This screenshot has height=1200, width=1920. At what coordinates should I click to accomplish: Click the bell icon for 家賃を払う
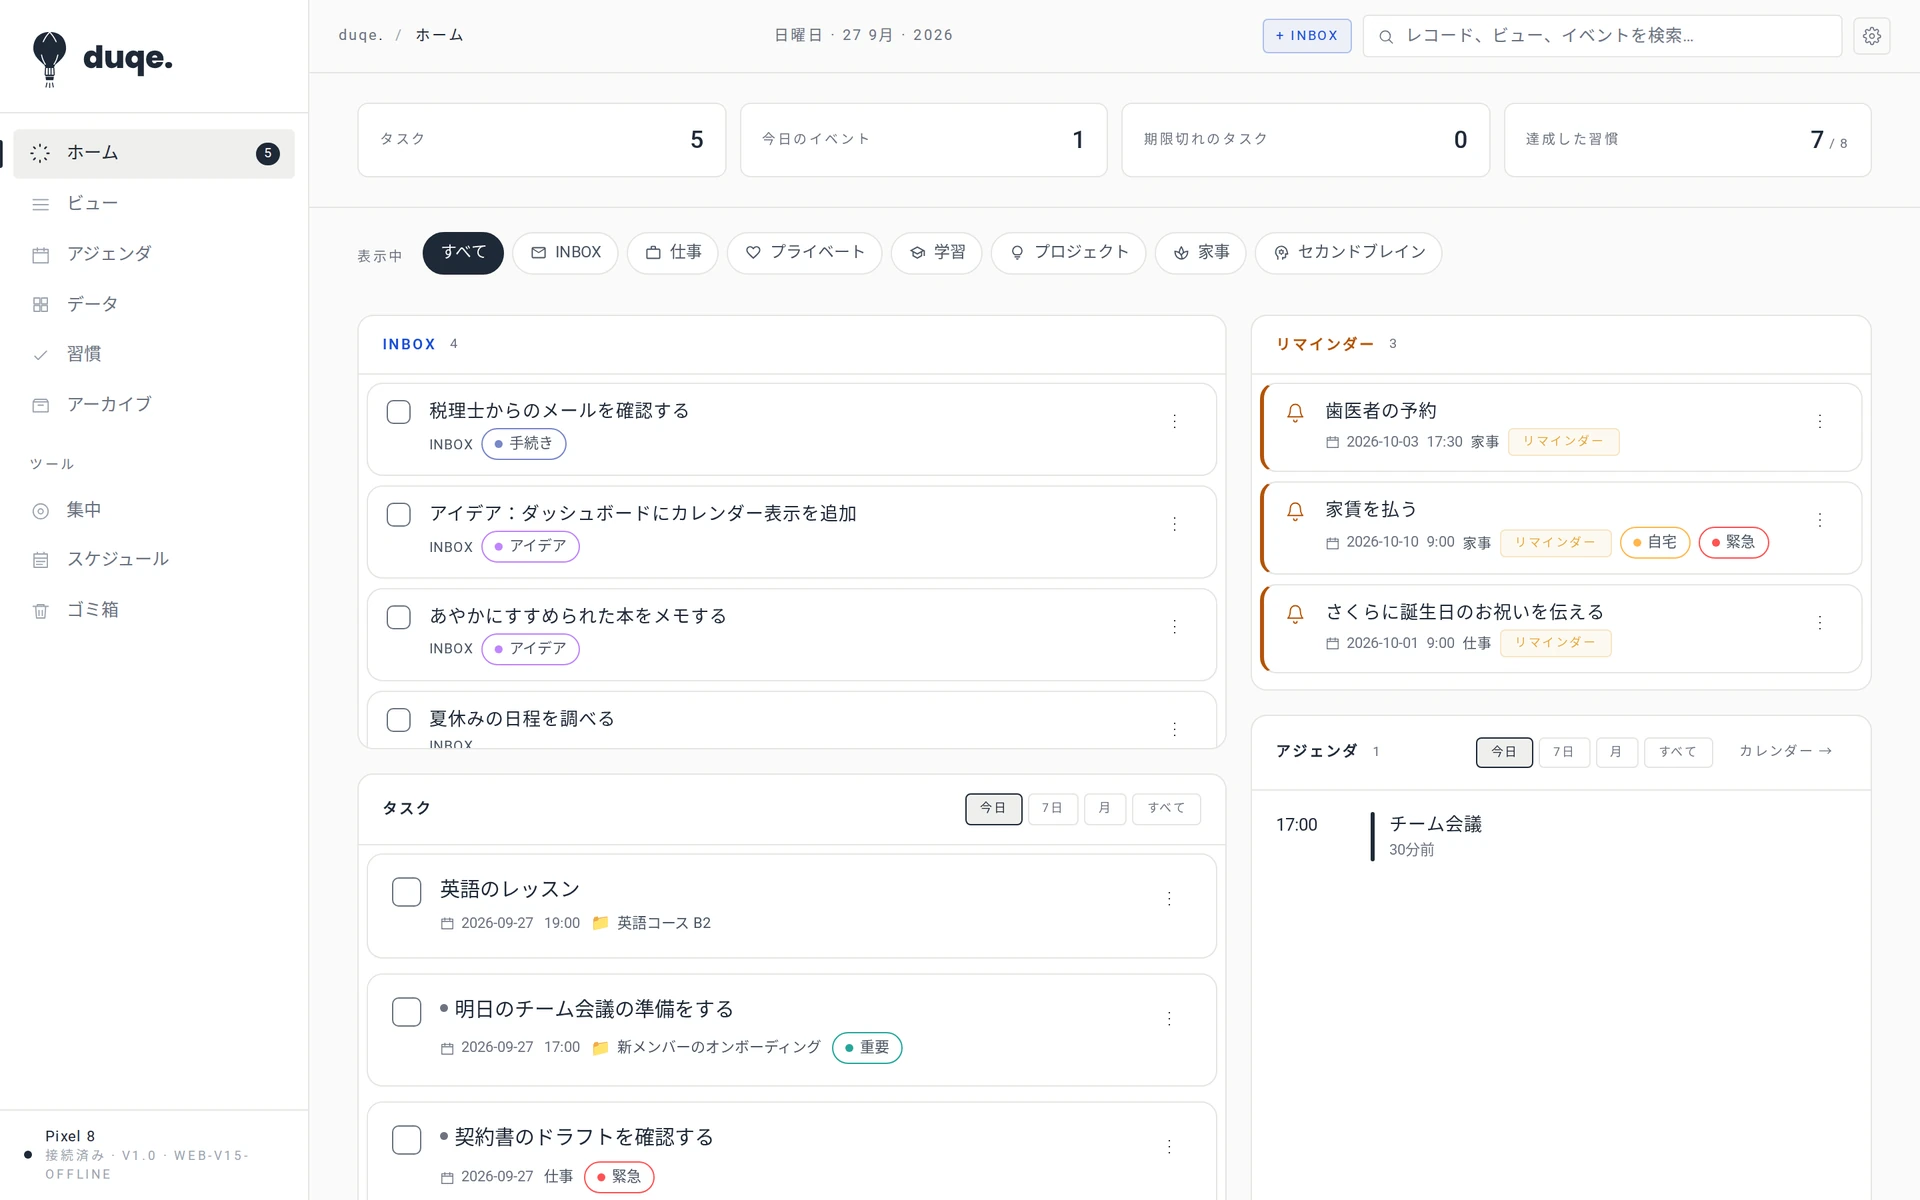[x=1295, y=511]
